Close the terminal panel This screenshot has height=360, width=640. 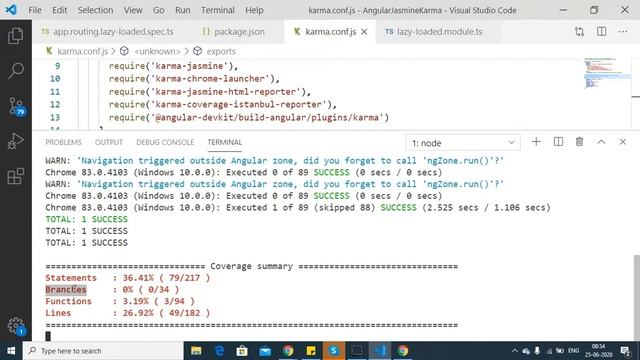pyautogui.click(x=622, y=142)
